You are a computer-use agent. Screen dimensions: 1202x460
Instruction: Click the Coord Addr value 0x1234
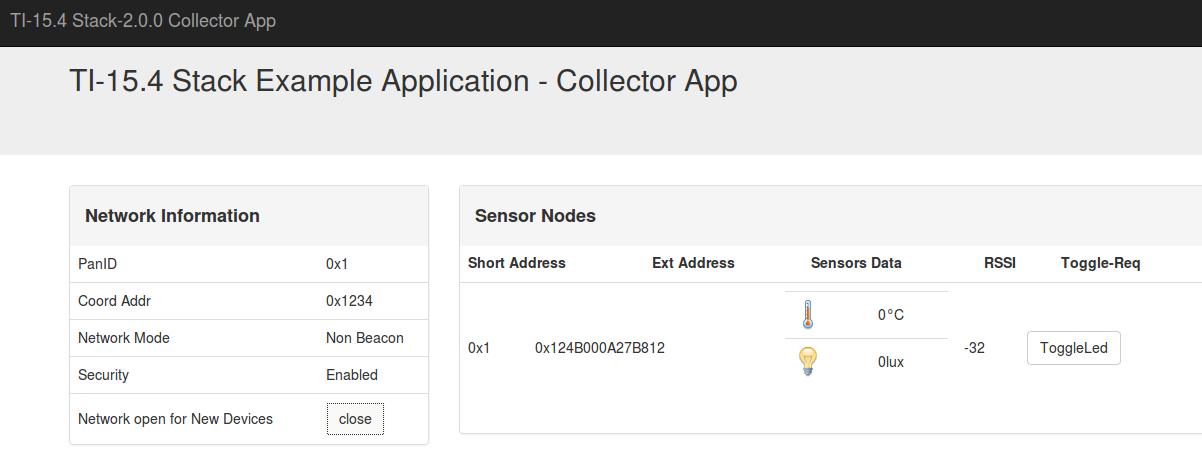coord(349,301)
